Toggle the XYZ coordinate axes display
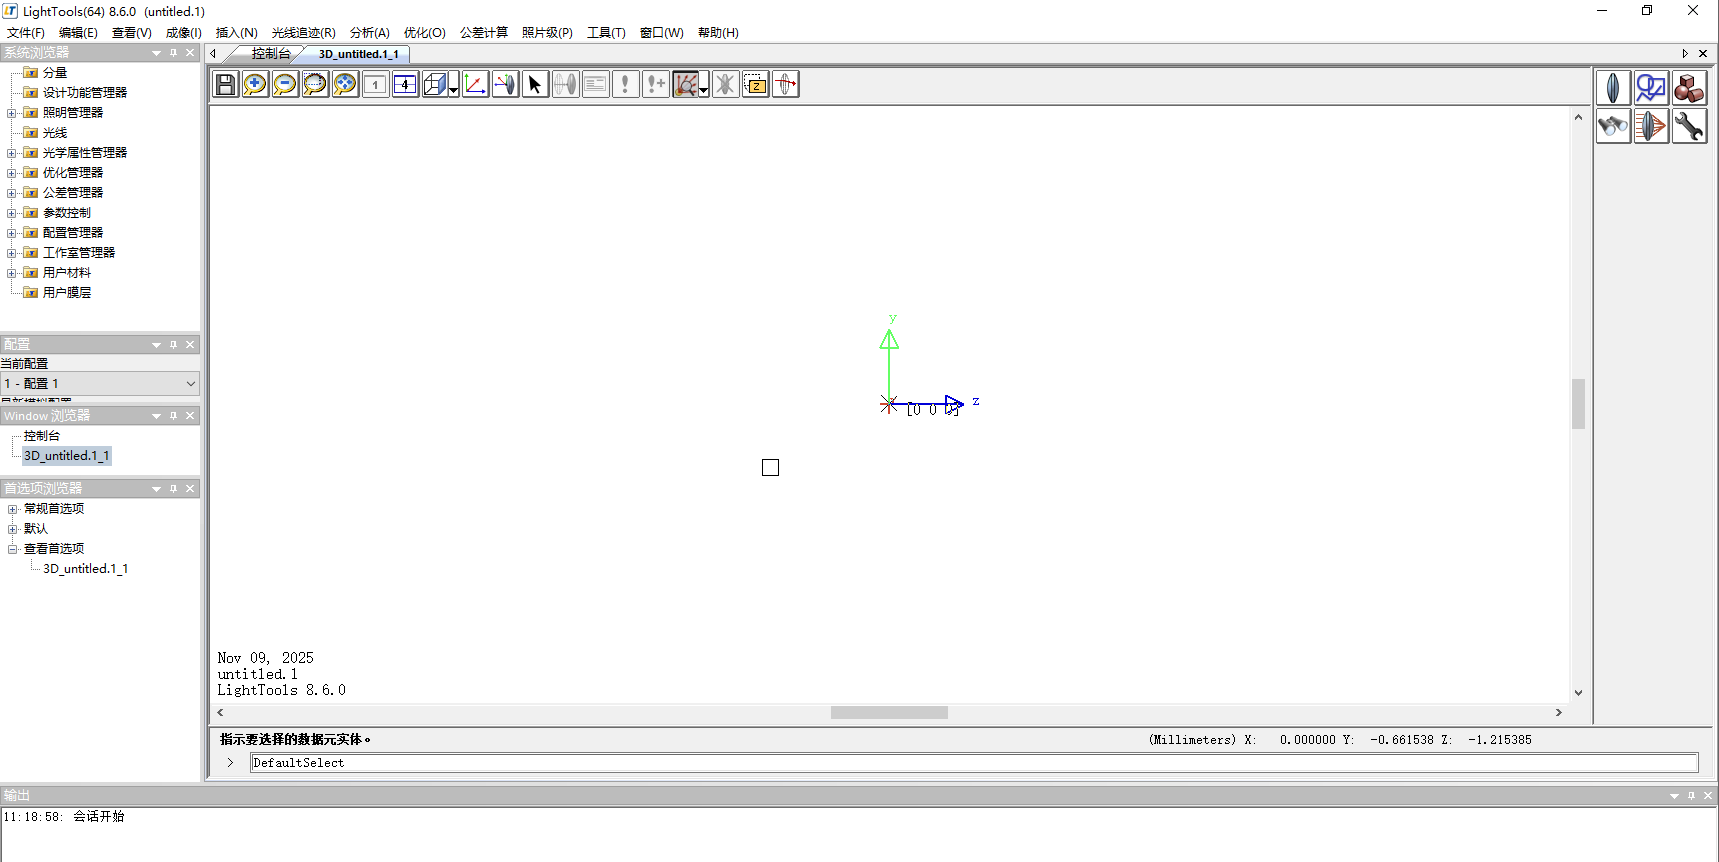Viewport: 1719px width, 862px height. click(x=475, y=85)
